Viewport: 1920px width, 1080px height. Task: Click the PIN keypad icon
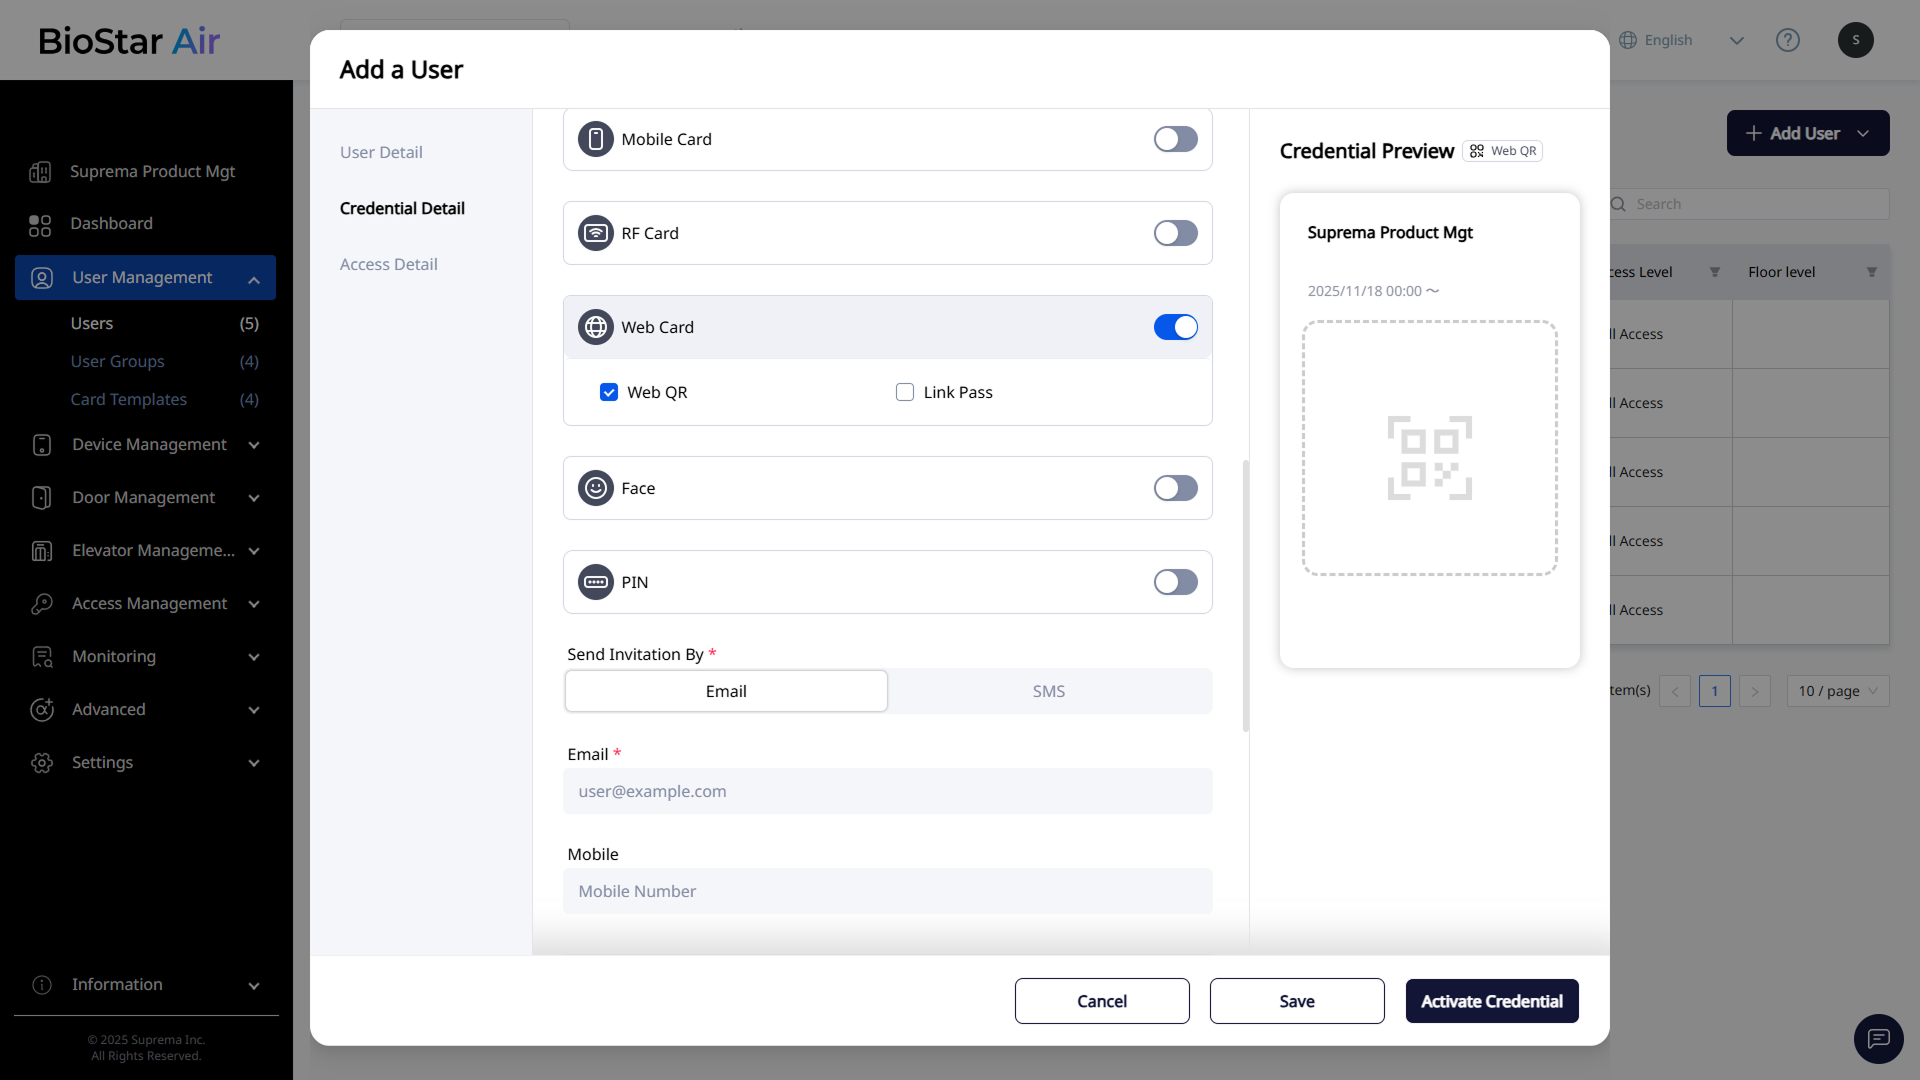point(595,582)
